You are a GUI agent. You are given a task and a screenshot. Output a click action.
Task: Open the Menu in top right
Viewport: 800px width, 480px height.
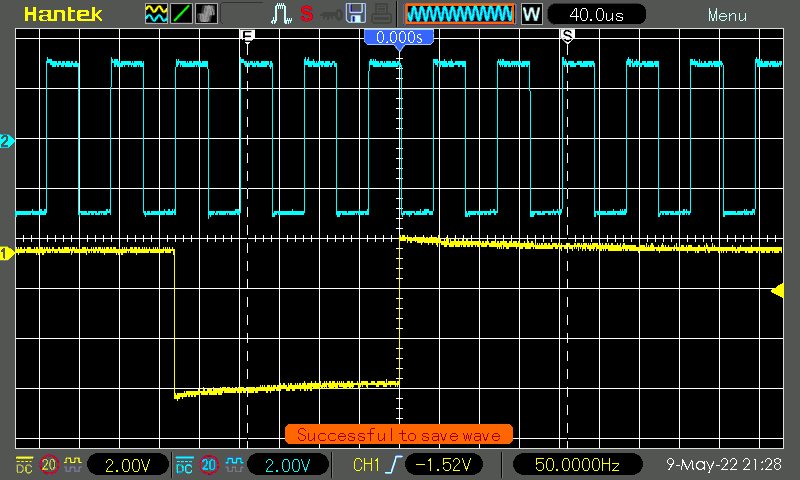click(x=726, y=15)
